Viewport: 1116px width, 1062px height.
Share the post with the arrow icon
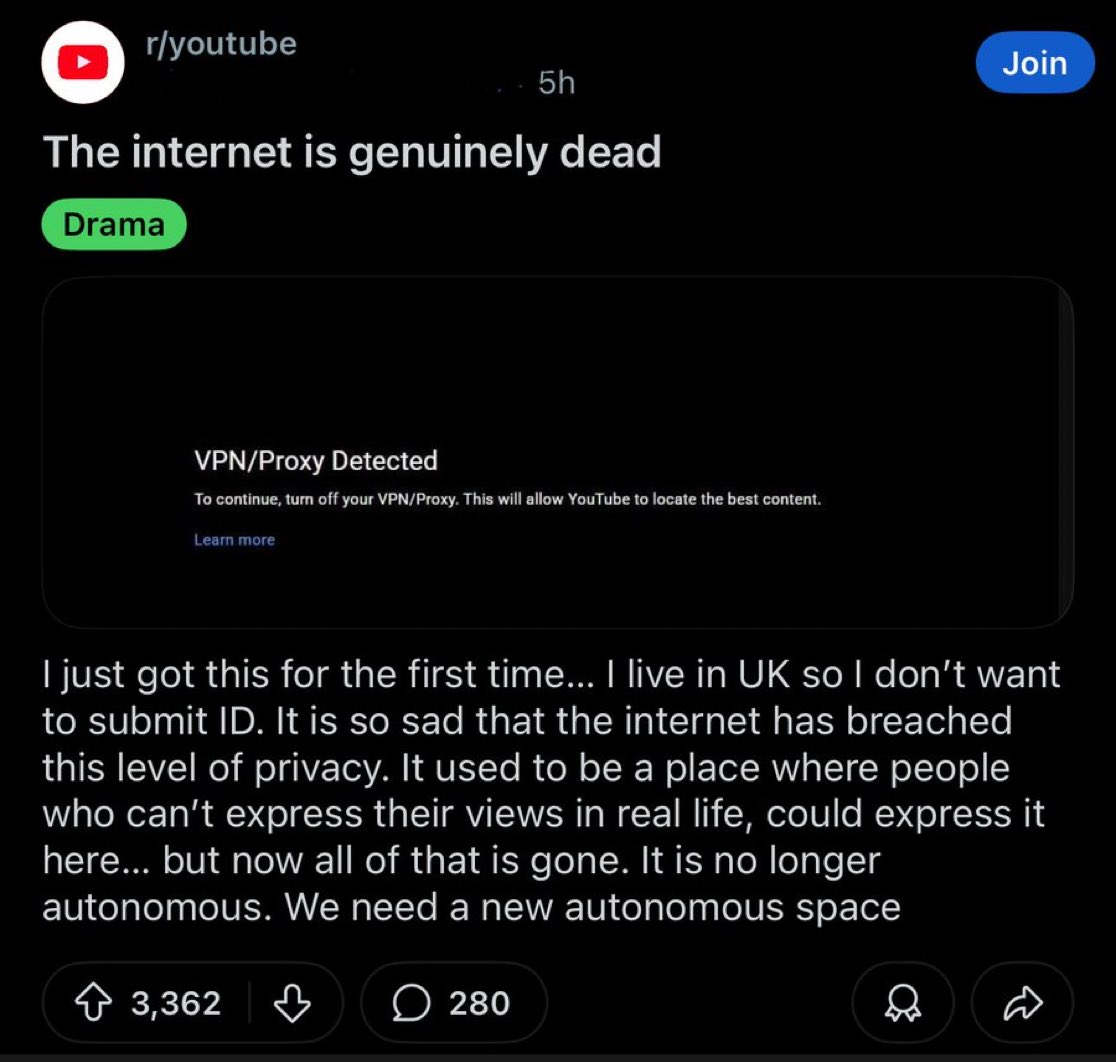(x=1022, y=1002)
